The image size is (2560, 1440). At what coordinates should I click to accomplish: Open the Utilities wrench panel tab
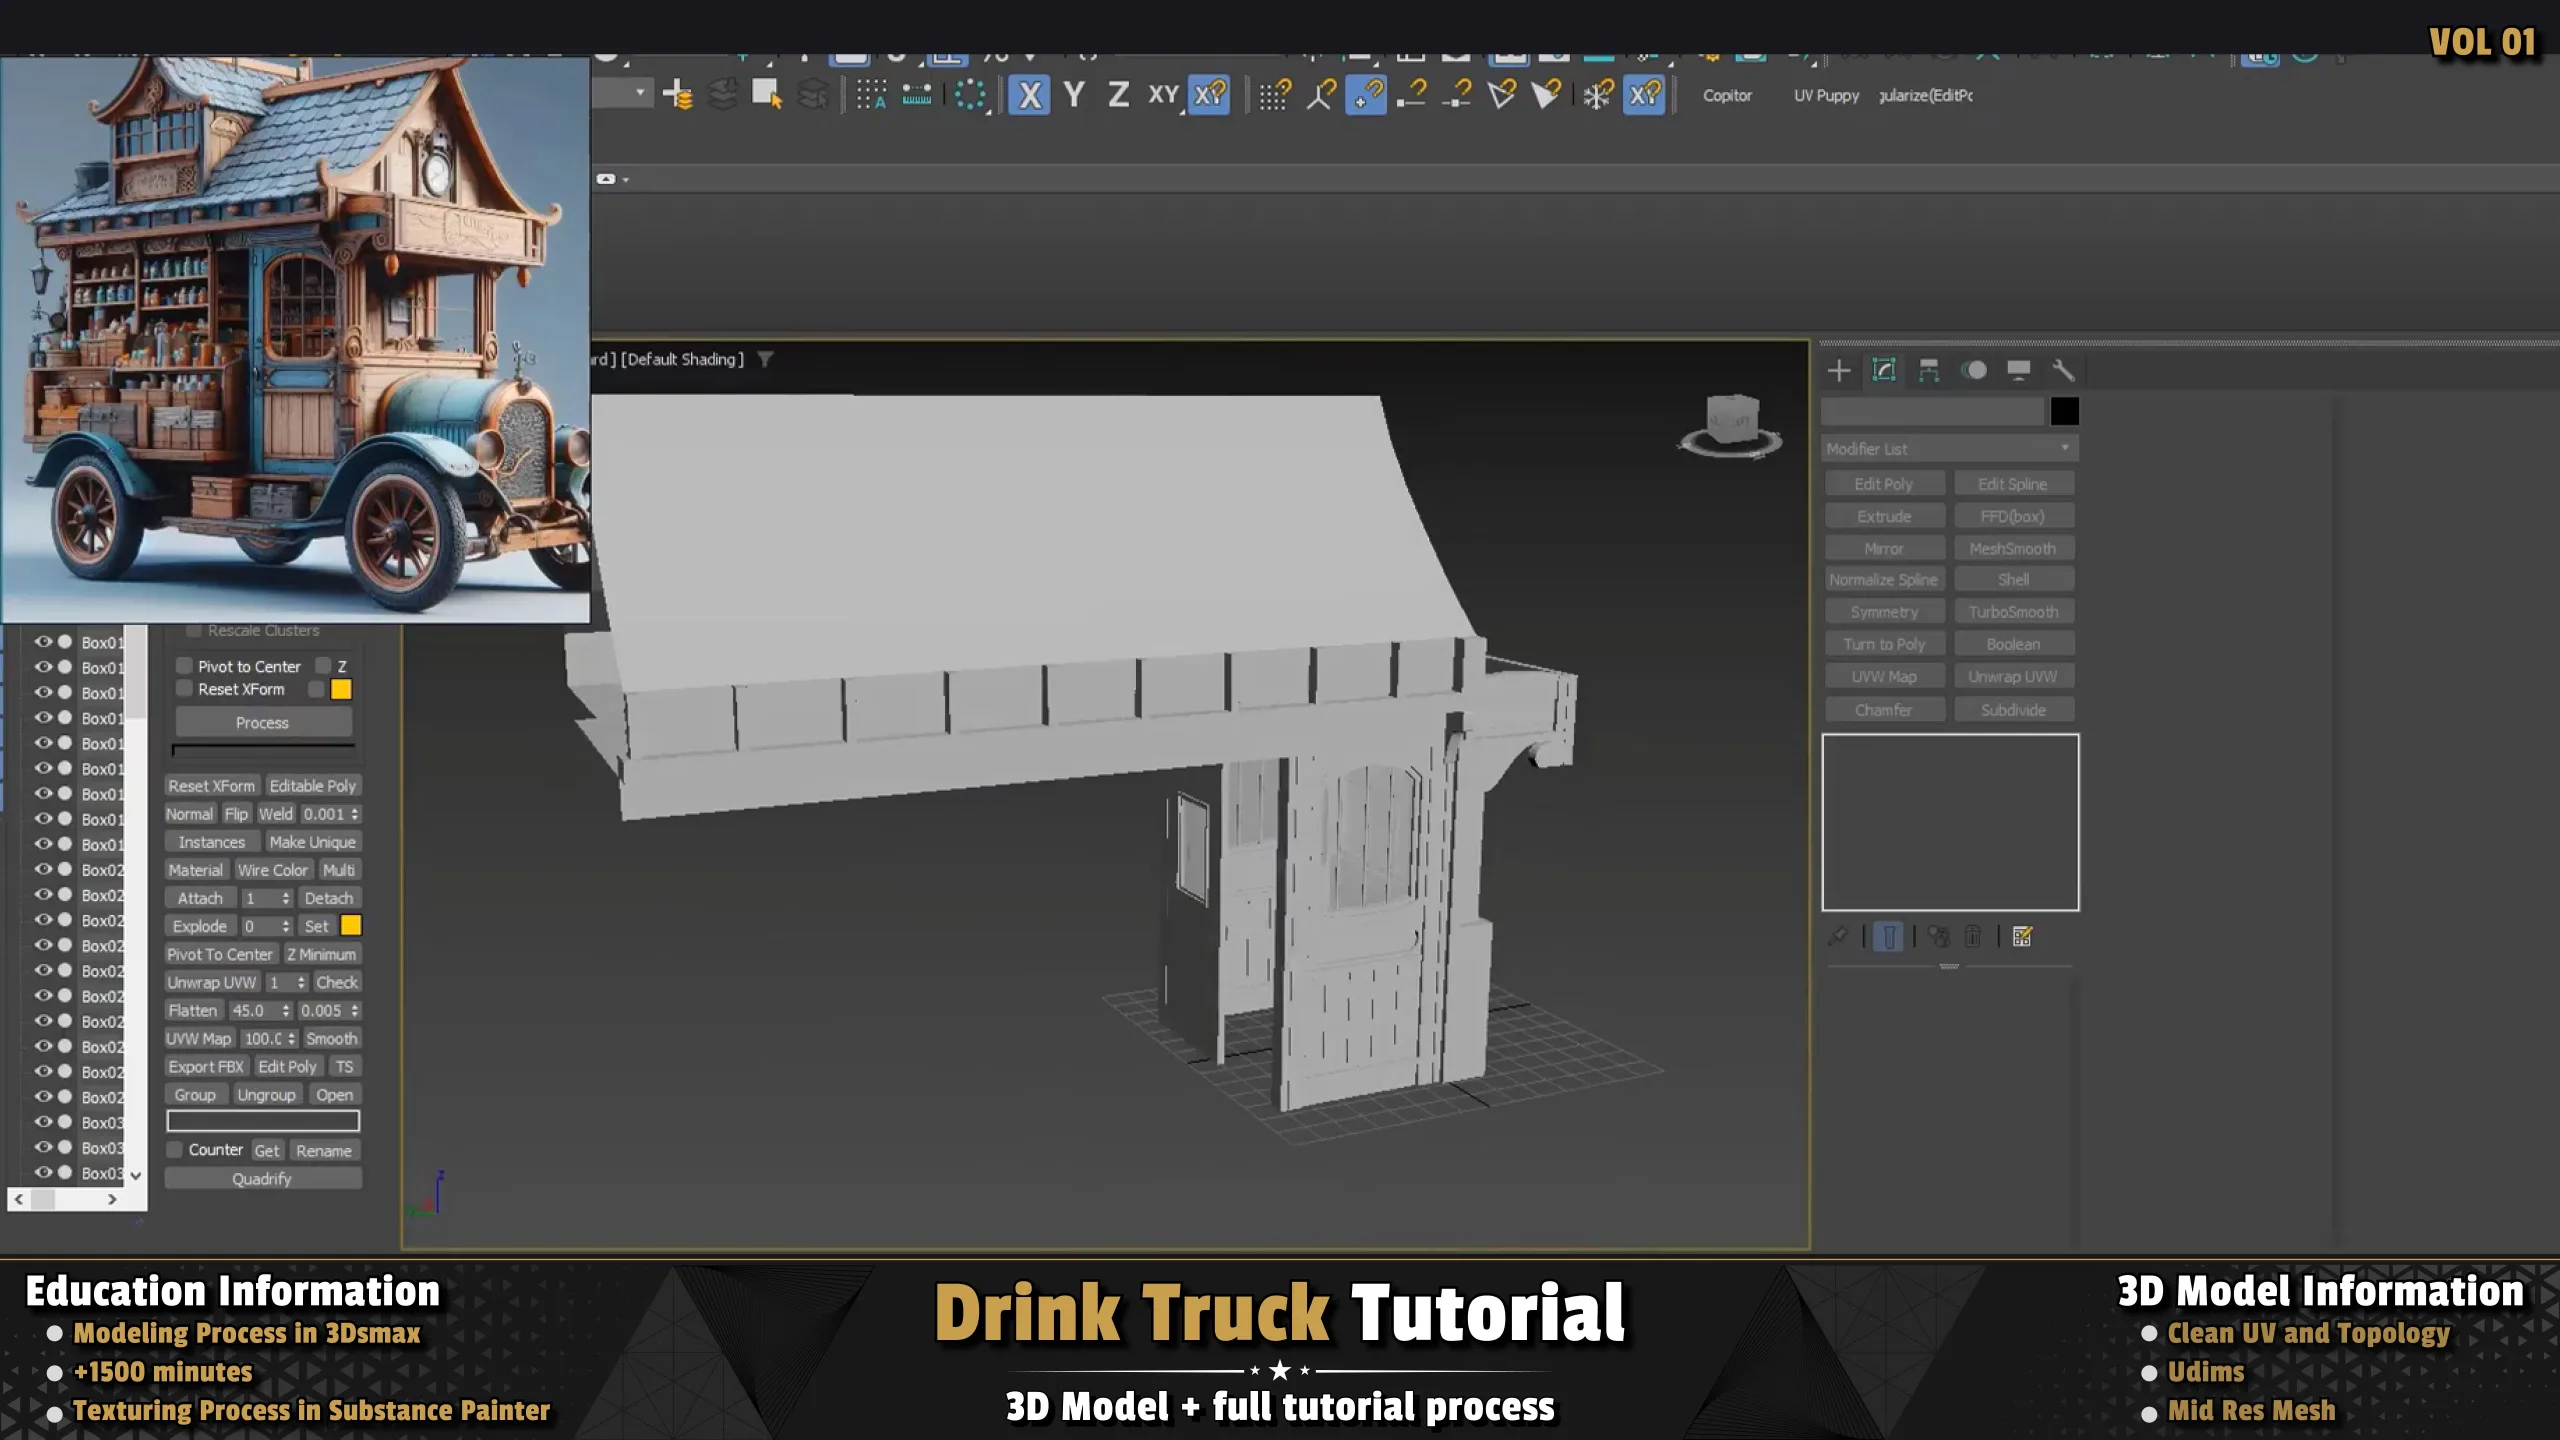pos(2063,371)
